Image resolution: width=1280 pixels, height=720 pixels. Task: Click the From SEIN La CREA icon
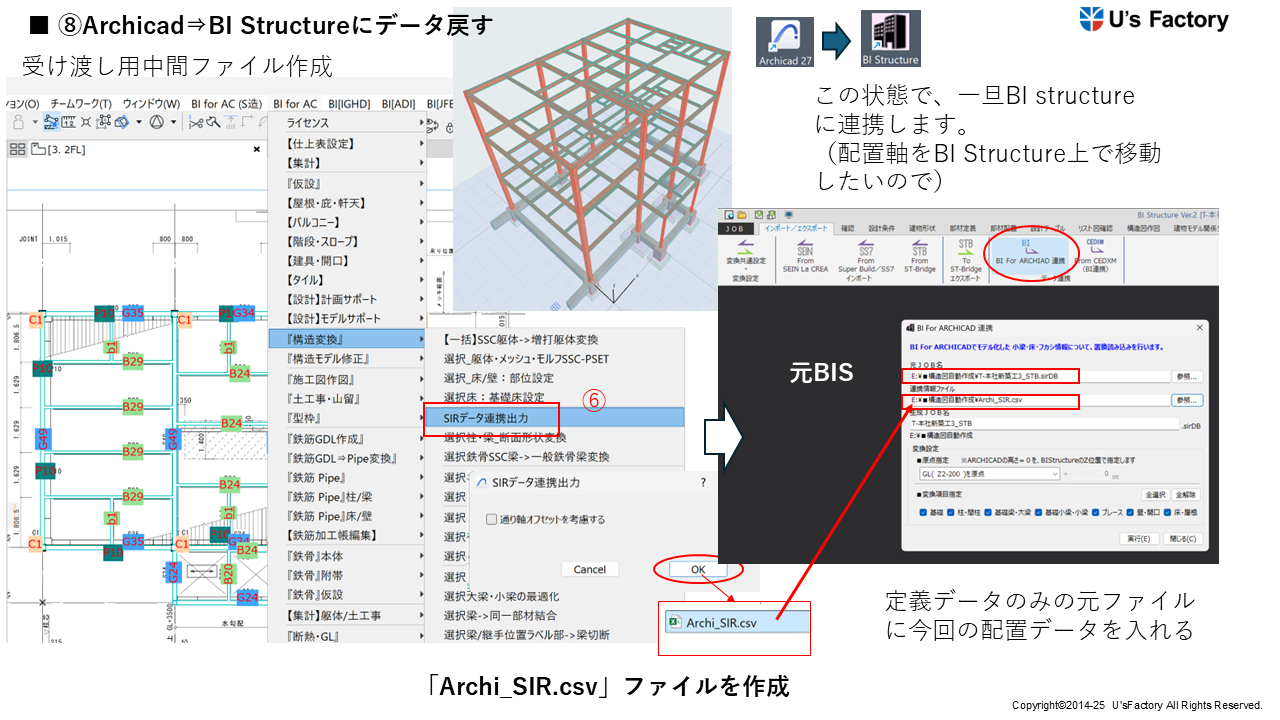coord(805,254)
